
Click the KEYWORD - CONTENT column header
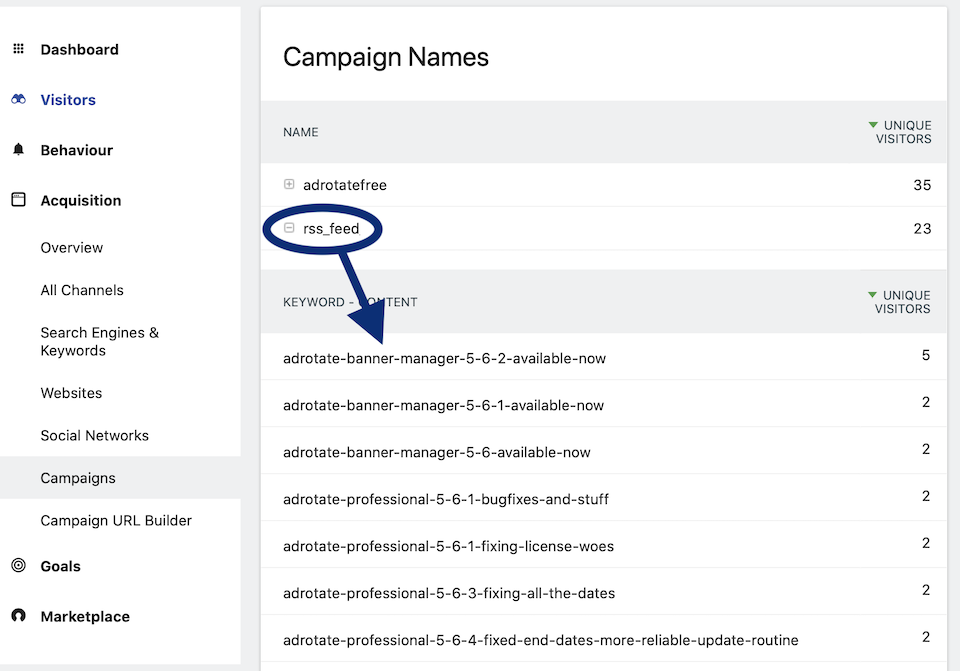point(350,302)
